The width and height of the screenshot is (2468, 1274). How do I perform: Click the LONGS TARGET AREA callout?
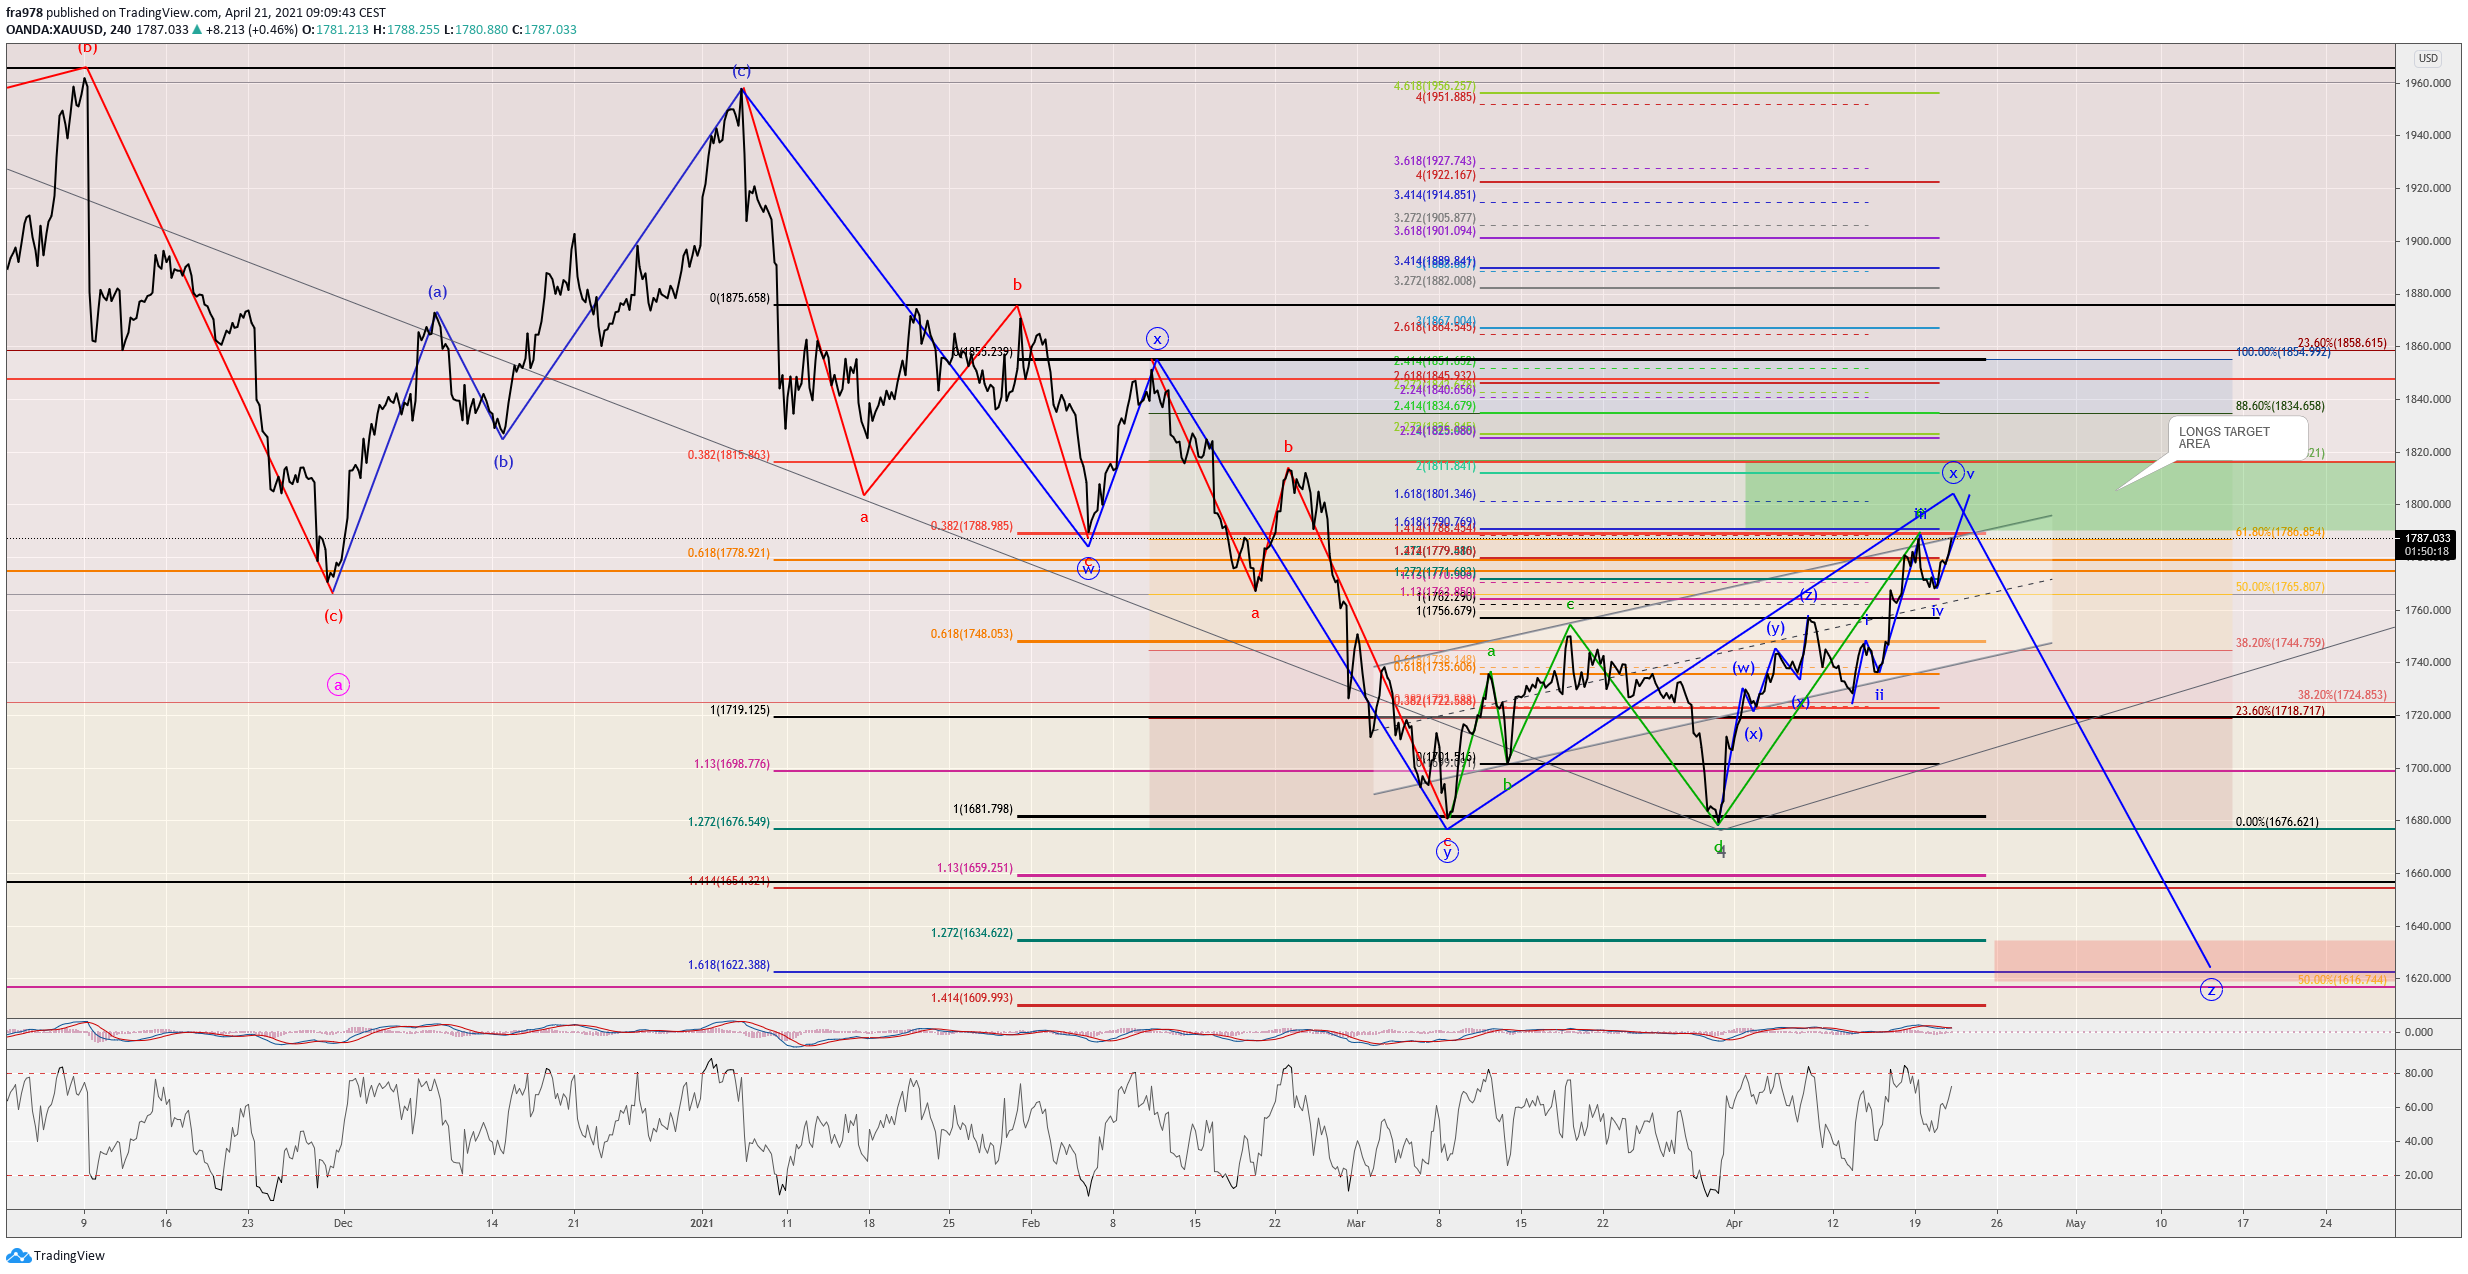pyautogui.click(x=2237, y=438)
